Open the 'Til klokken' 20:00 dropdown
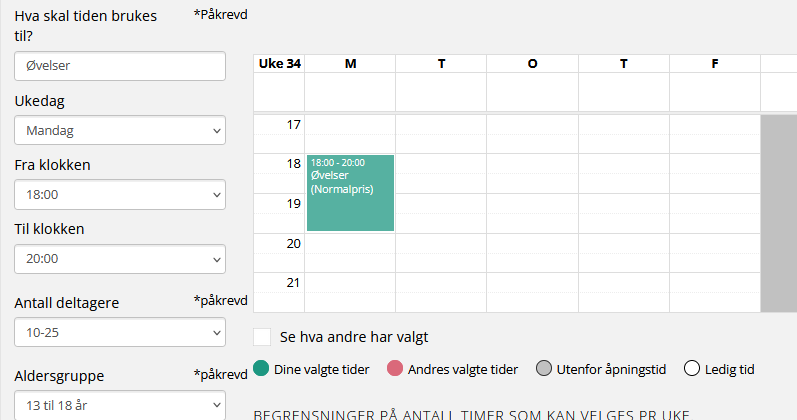This screenshot has height=420, width=797. point(120,258)
